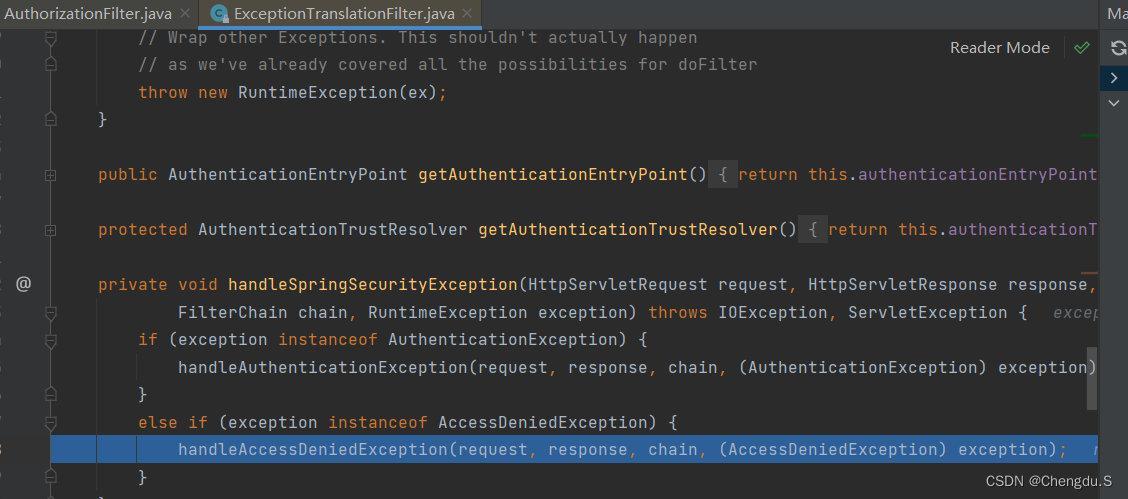
Task: Close the AuthorizationFilter.java tab
Action: (x=185, y=14)
